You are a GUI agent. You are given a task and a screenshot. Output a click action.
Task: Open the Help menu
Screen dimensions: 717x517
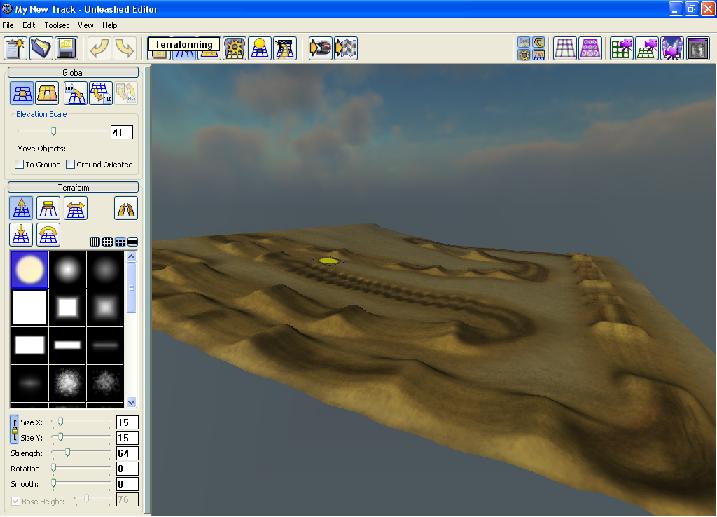tap(110, 24)
